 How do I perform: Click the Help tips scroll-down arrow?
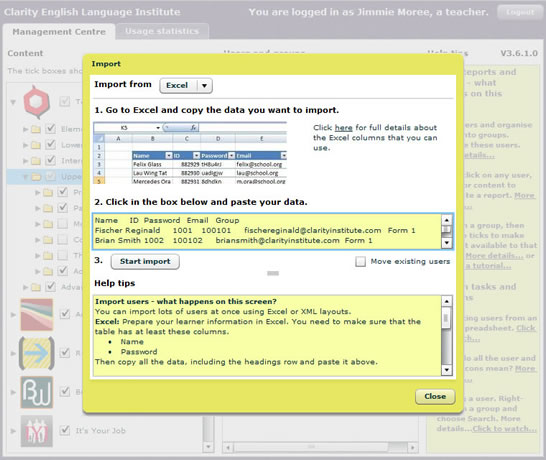click(446, 370)
